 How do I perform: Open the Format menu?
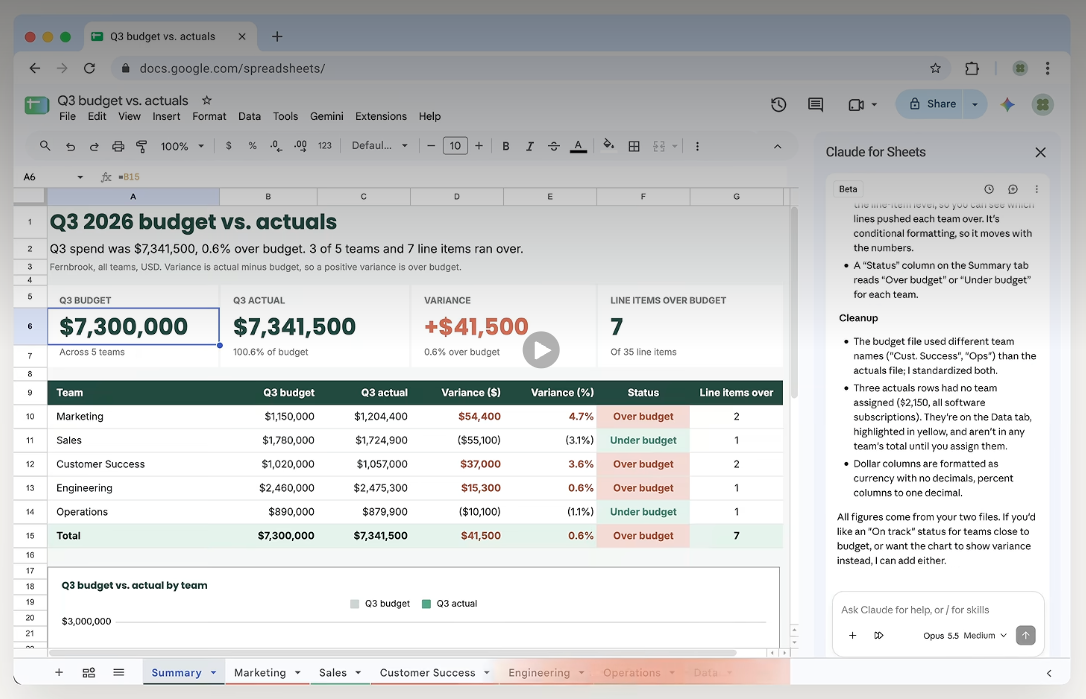pyautogui.click(x=209, y=116)
